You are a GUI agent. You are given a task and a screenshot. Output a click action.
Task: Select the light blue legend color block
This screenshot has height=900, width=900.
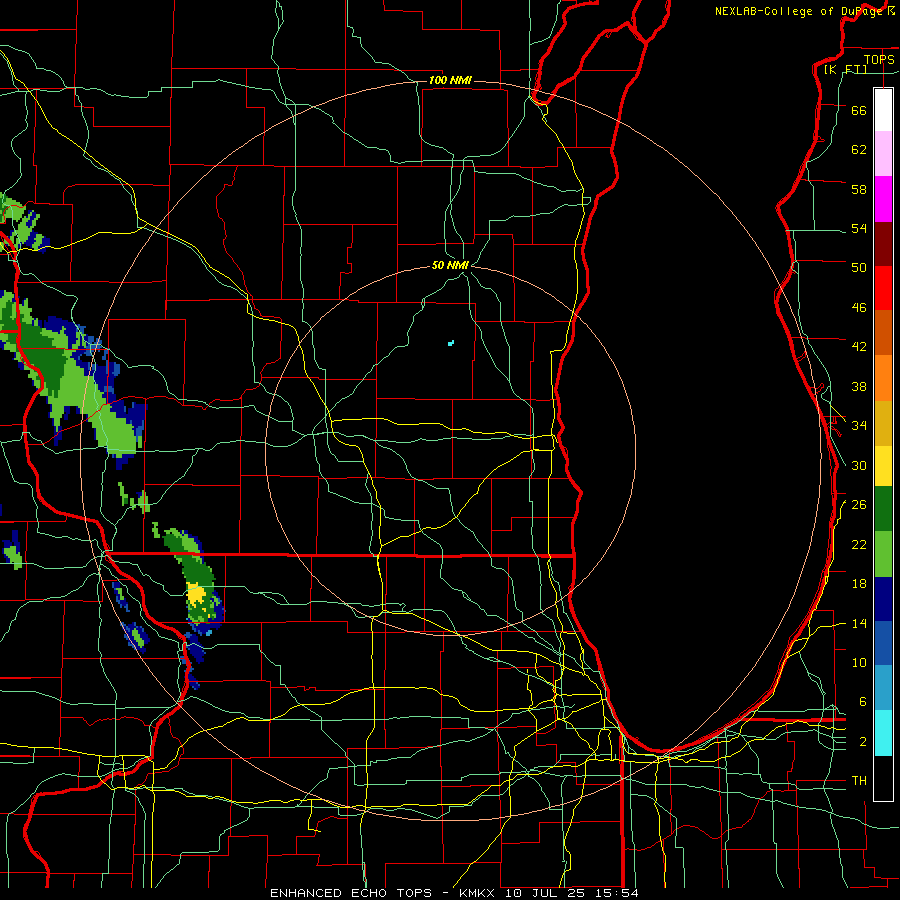[x=883, y=688]
